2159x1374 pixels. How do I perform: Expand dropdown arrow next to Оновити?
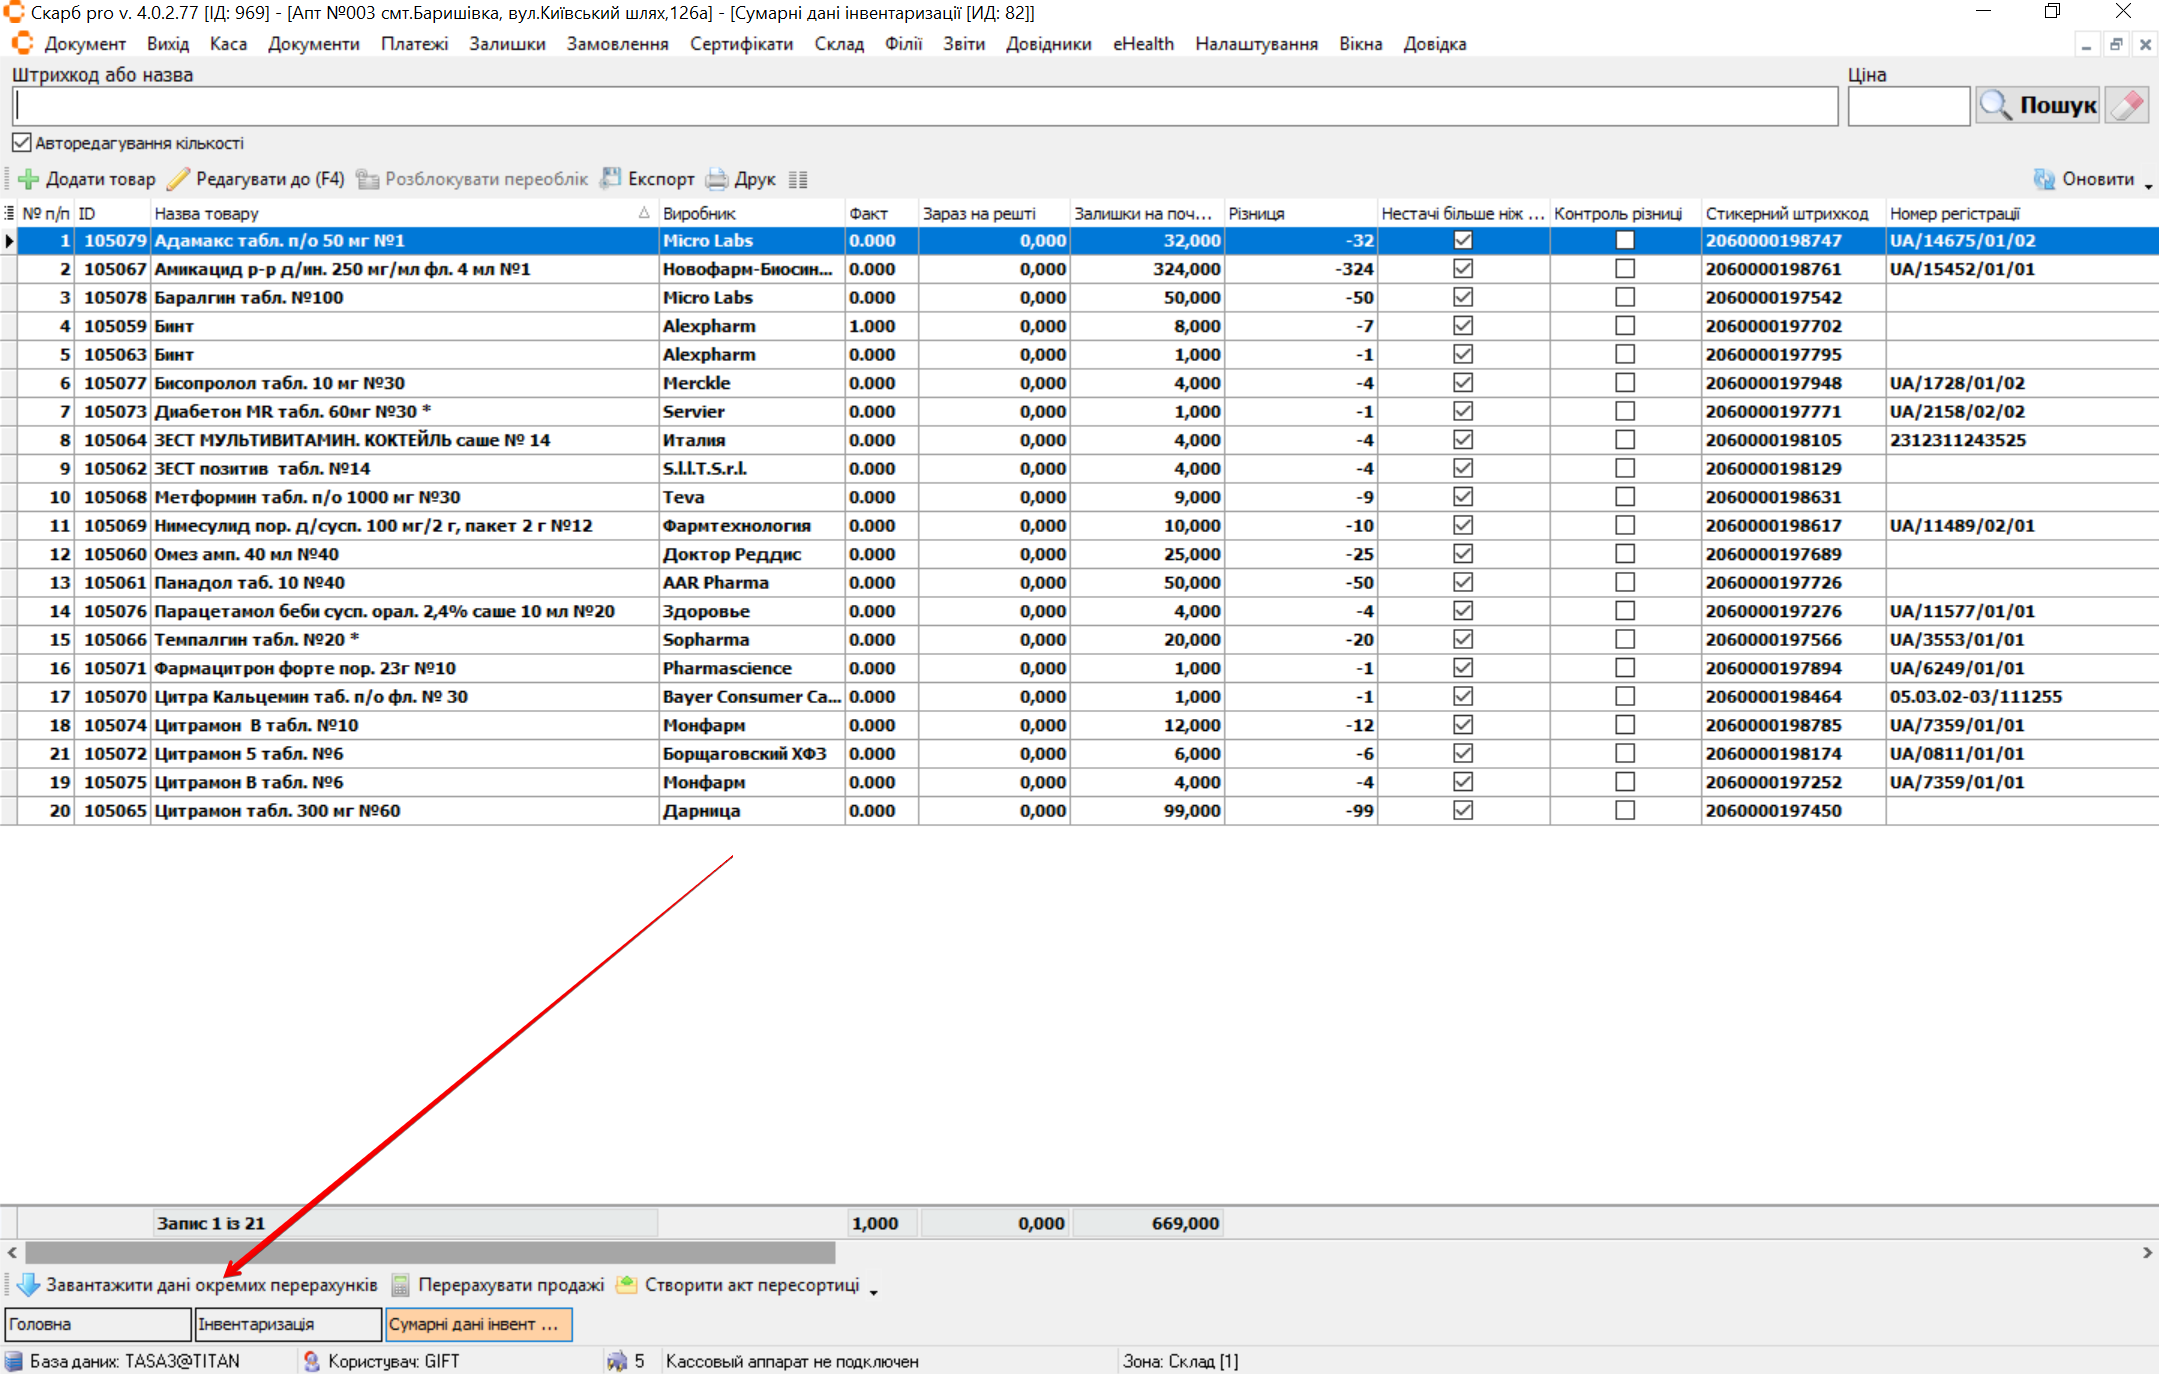click(2147, 186)
